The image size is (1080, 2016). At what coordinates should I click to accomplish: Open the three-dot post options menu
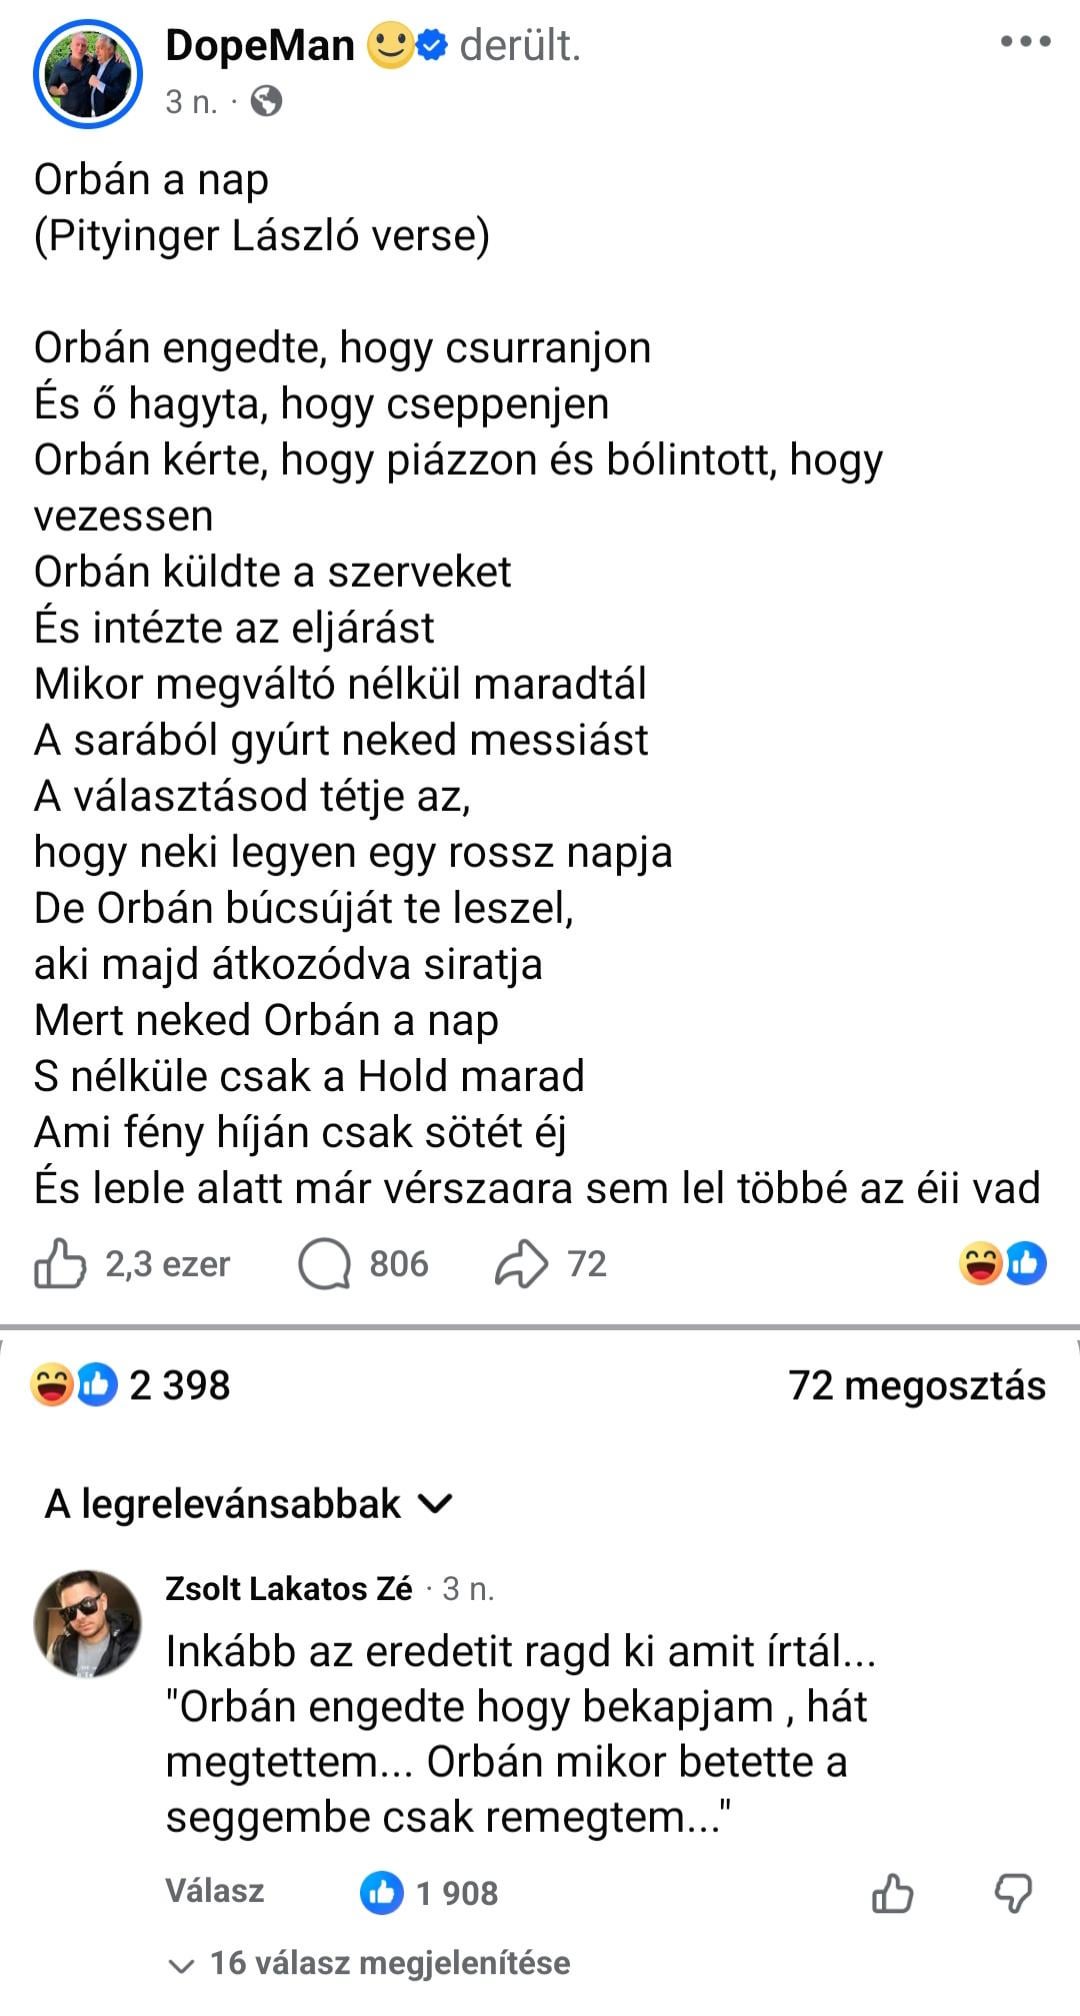pos(1025,42)
